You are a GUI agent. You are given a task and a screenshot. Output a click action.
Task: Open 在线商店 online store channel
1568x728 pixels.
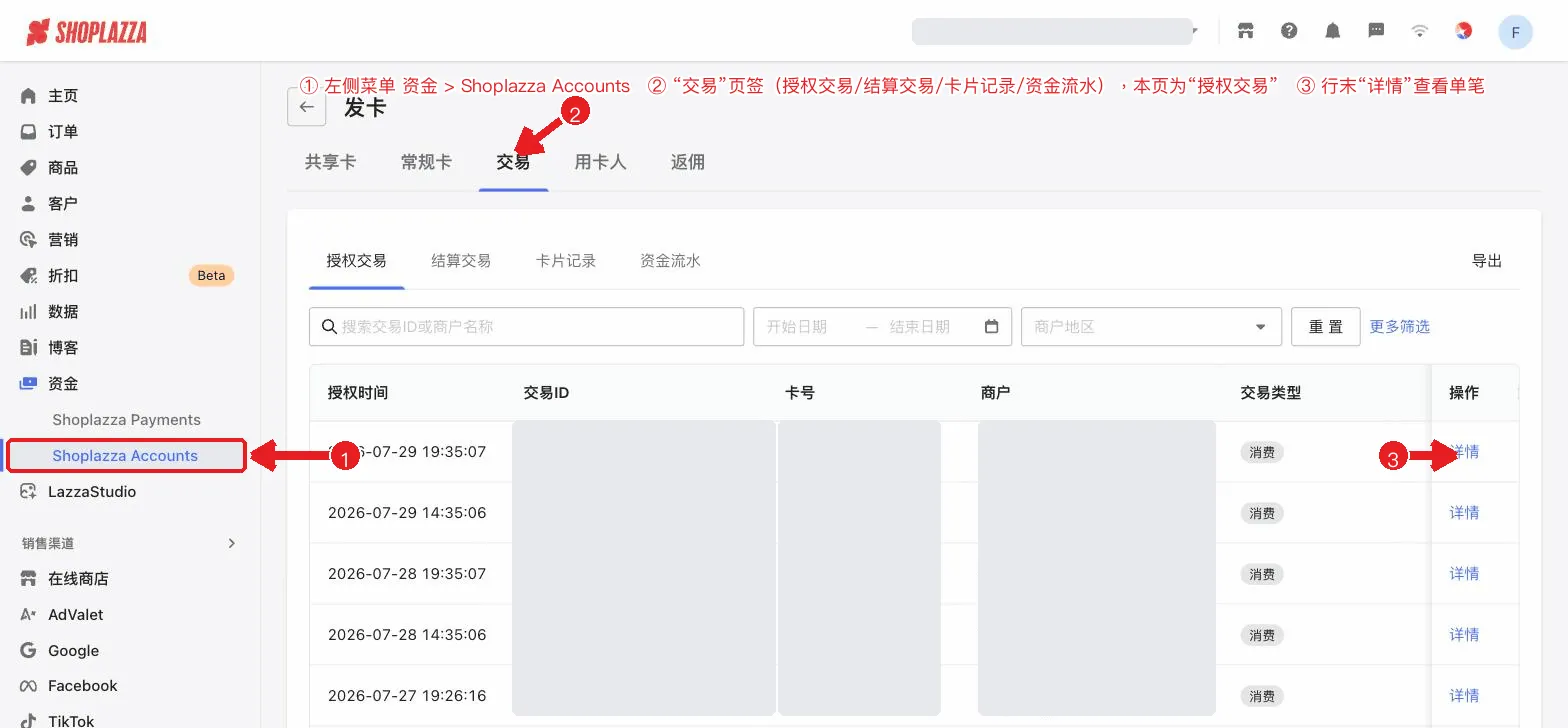pyautogui.click(x=78, y=579)
